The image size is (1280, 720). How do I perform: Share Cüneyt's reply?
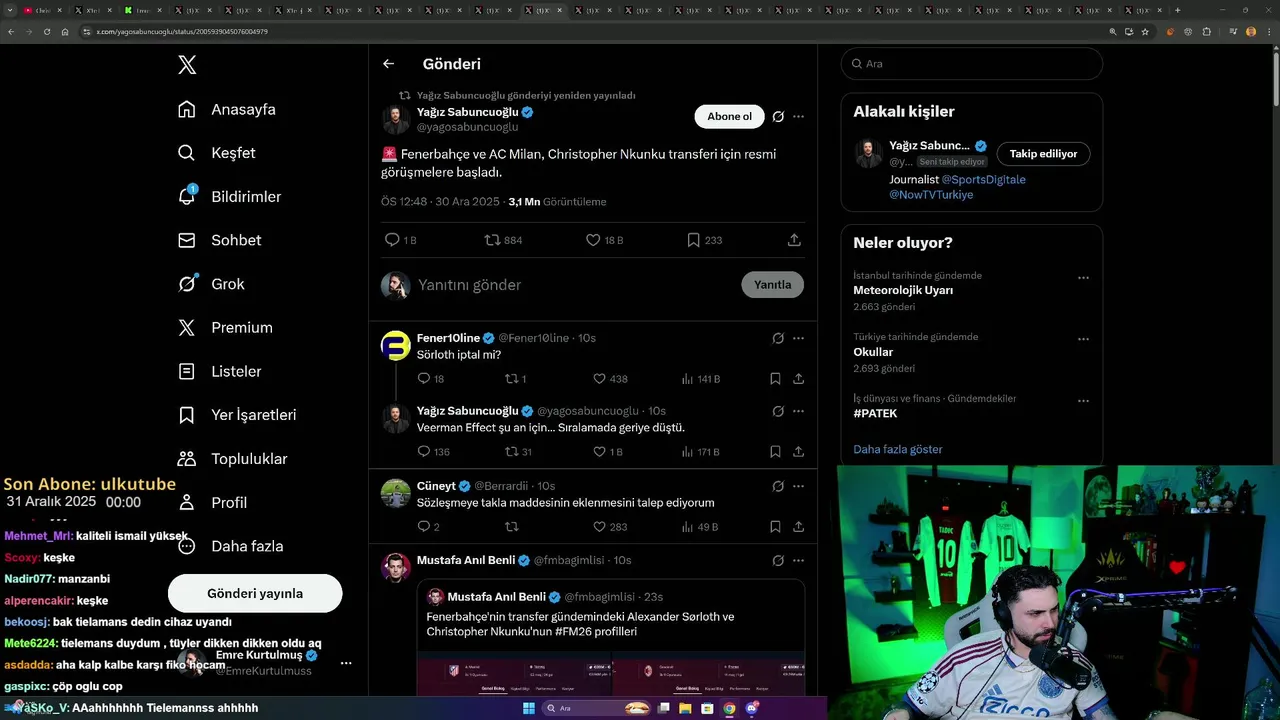(798, 527)
